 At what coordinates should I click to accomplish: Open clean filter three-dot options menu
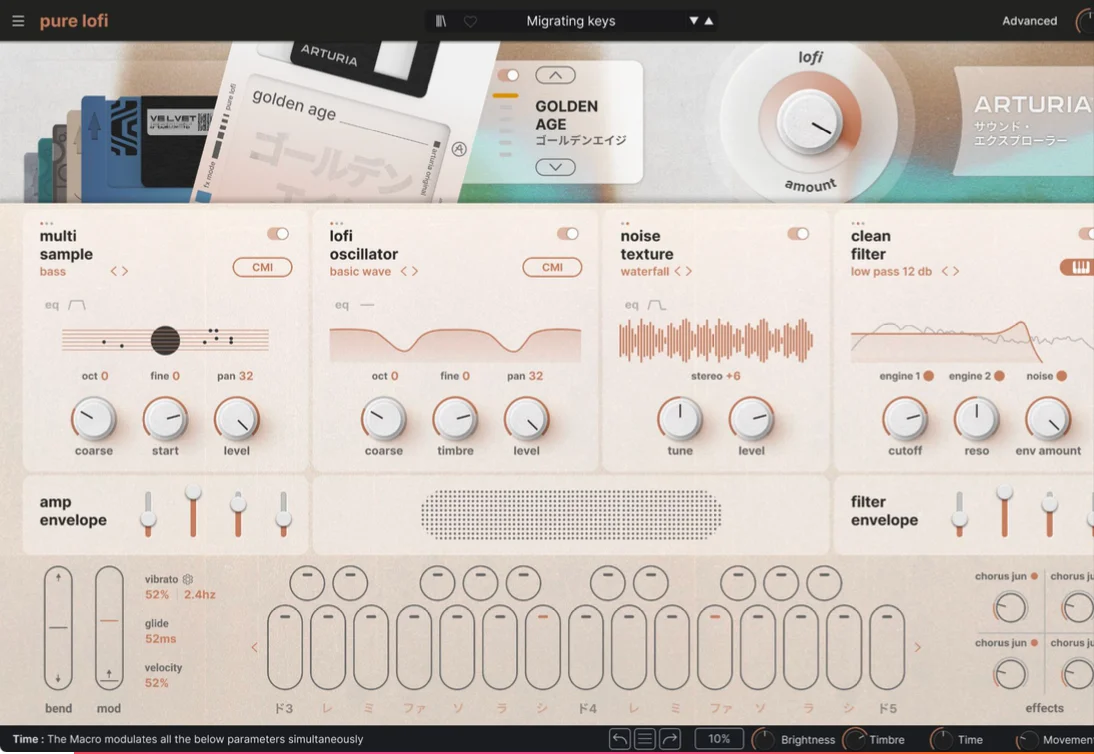click(857, 224)
